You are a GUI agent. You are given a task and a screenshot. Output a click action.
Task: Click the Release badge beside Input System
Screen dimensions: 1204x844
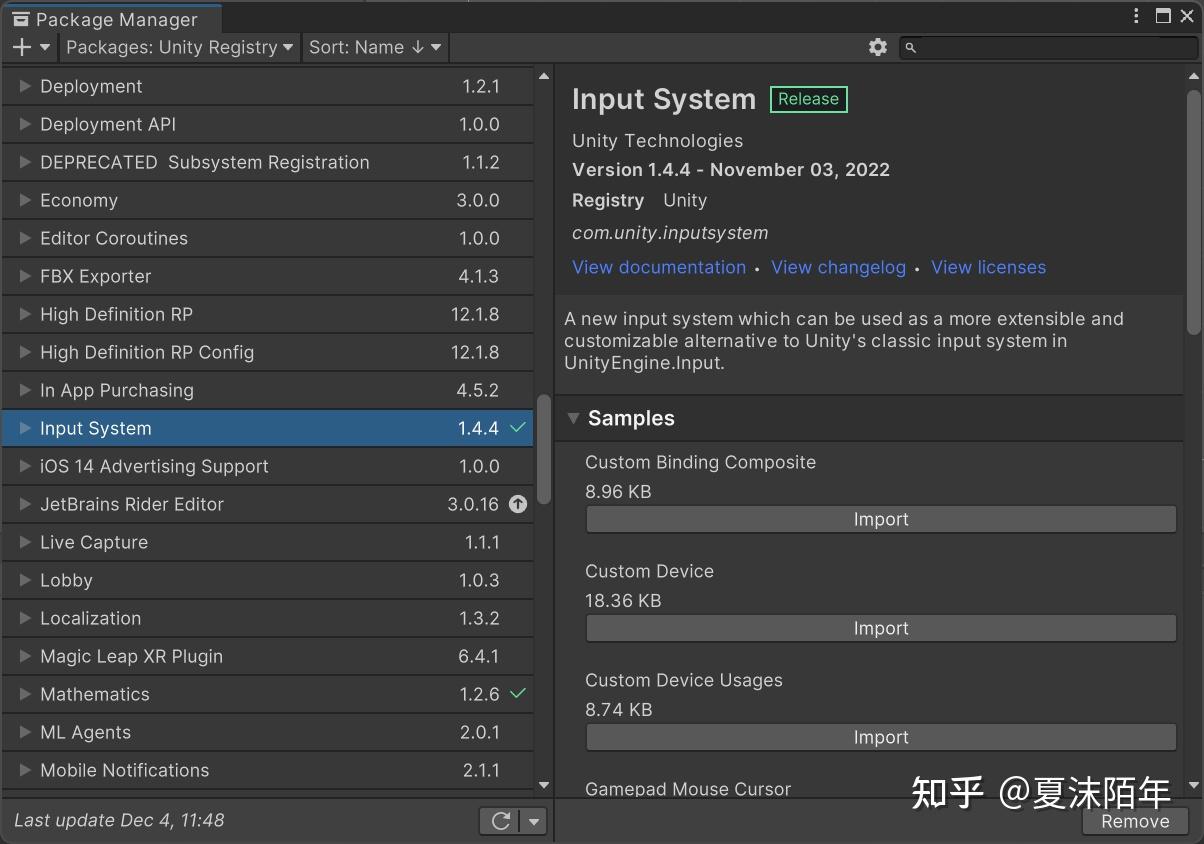[x=808, y=99]
